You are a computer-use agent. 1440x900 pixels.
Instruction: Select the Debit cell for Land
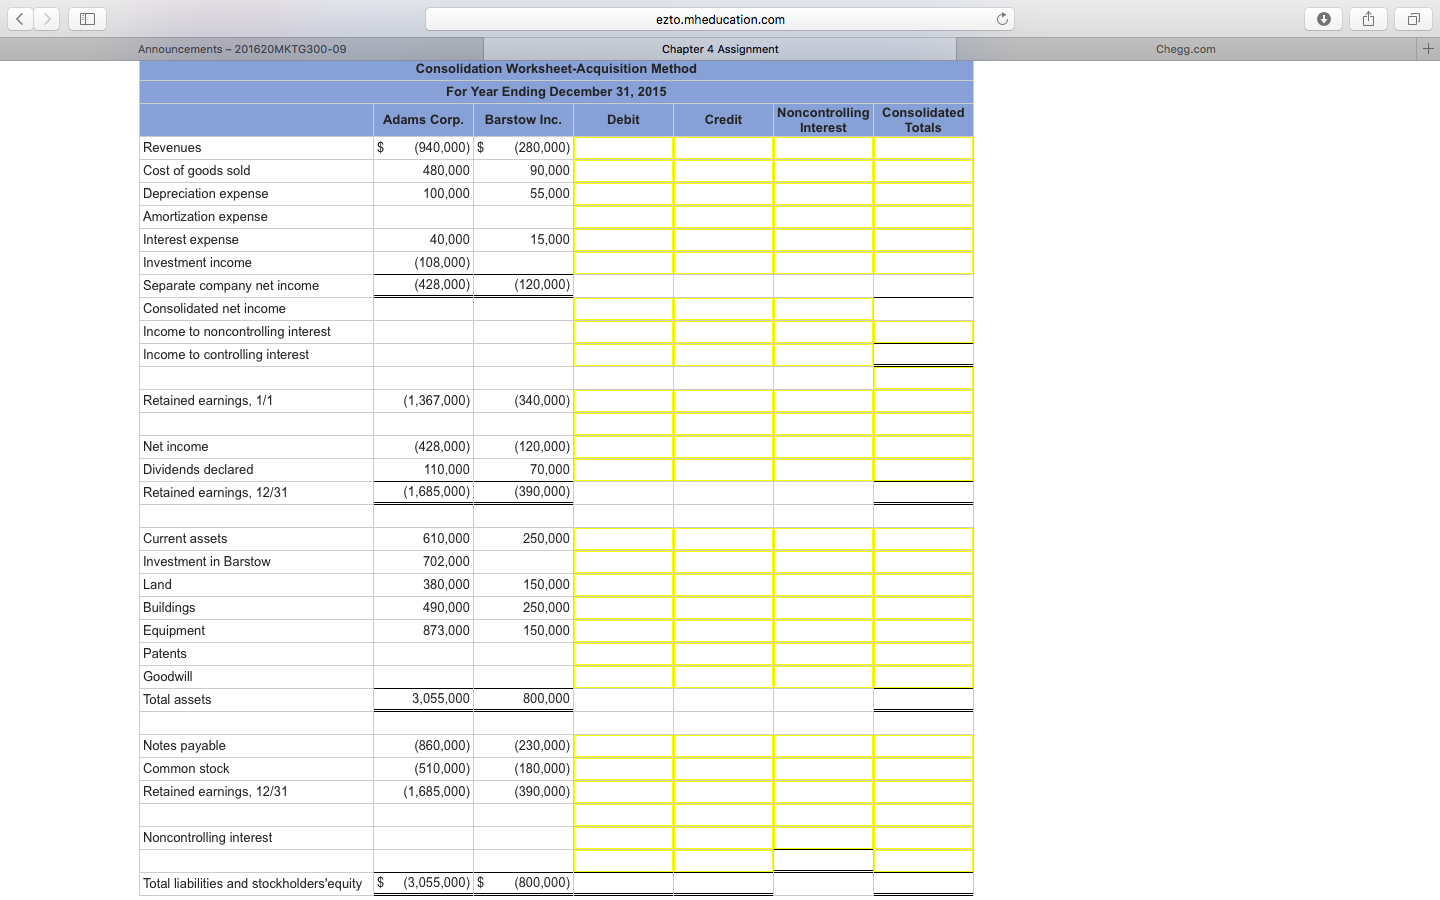(623, 585)
